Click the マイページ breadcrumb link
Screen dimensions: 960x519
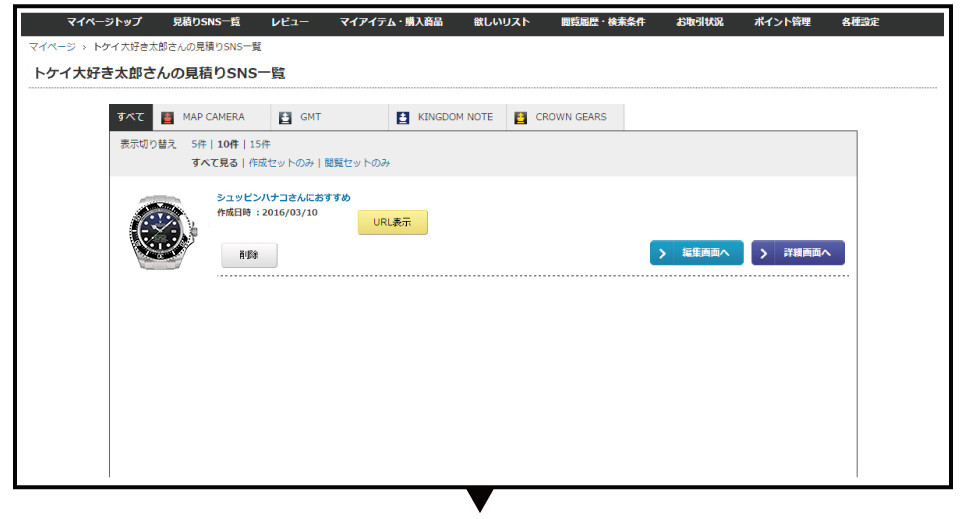click(52, 47)
